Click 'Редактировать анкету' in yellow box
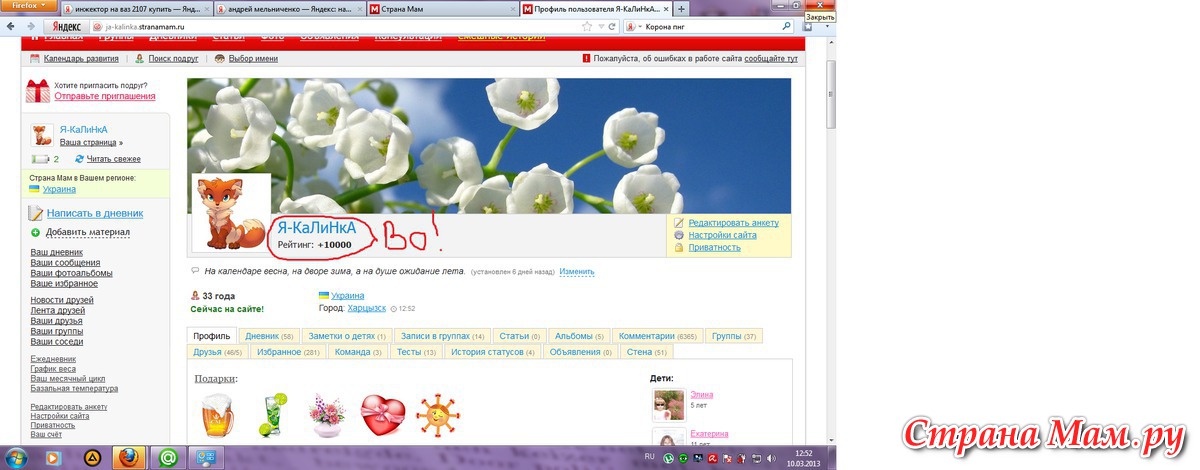This screenshot has width=1200, height=470. [733, 223]
